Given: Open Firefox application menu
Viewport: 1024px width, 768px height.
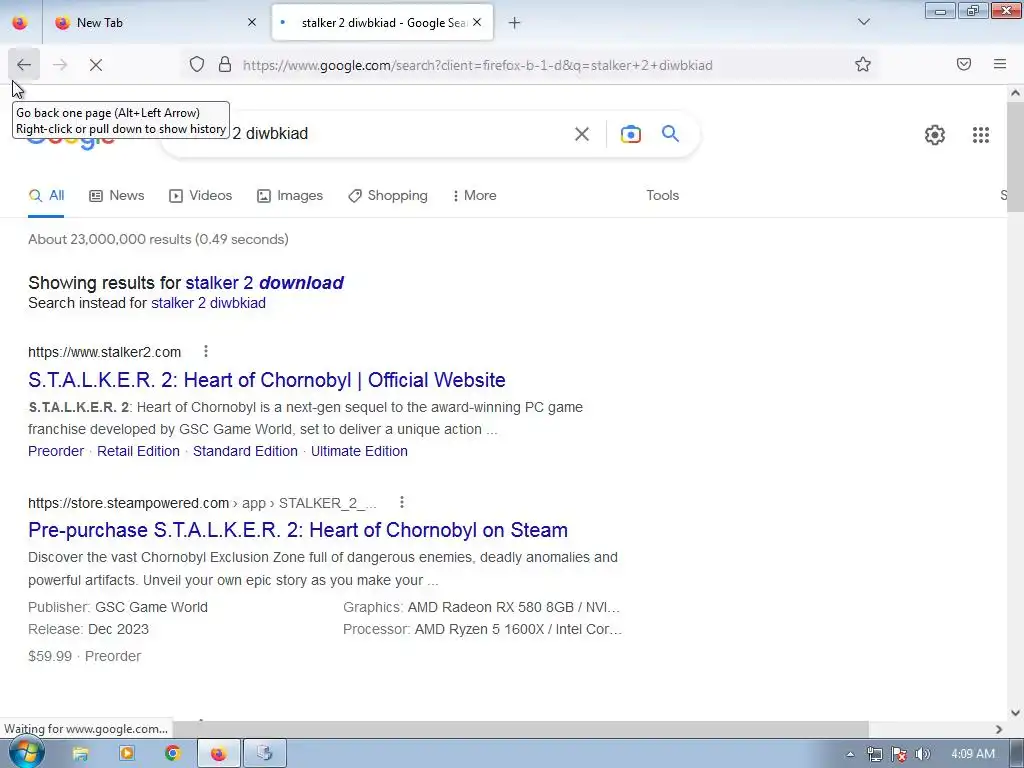Looking at the screenshot, I should click(x=1000, y=64).
